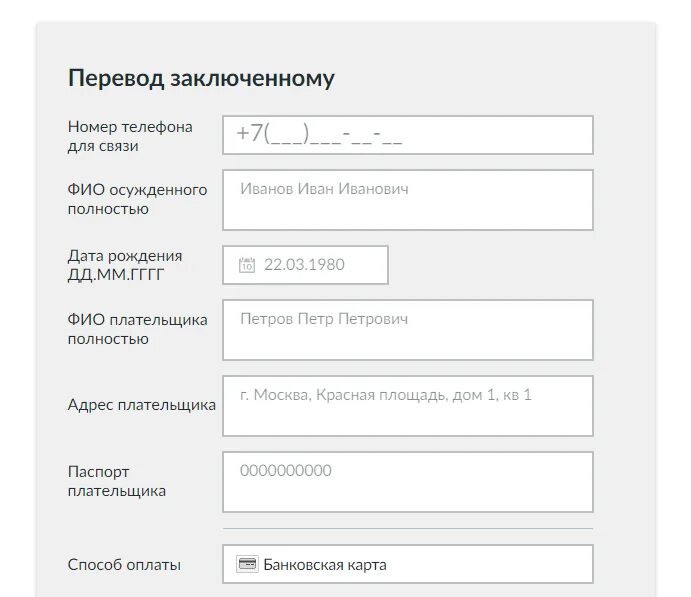Click the date of birth field 22.03.1980

pos(305,265)
